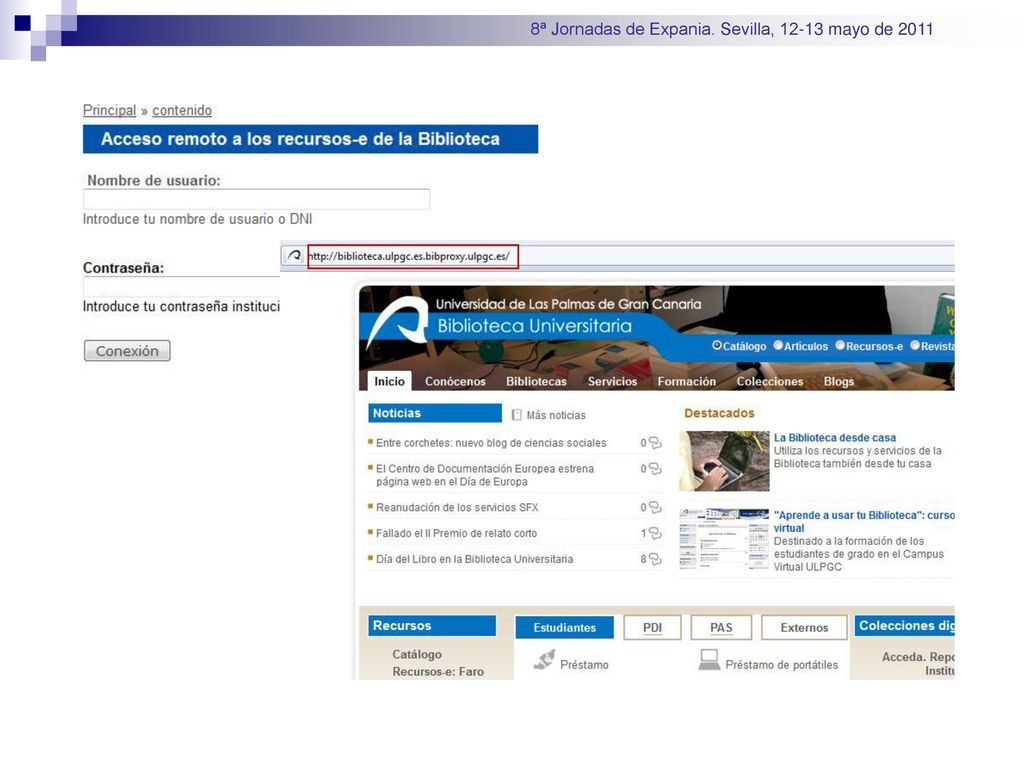Open comments icon for Entre corchetes news
Image resolution: width=1024 pixels, height=768 pixels.
(655, 443)
